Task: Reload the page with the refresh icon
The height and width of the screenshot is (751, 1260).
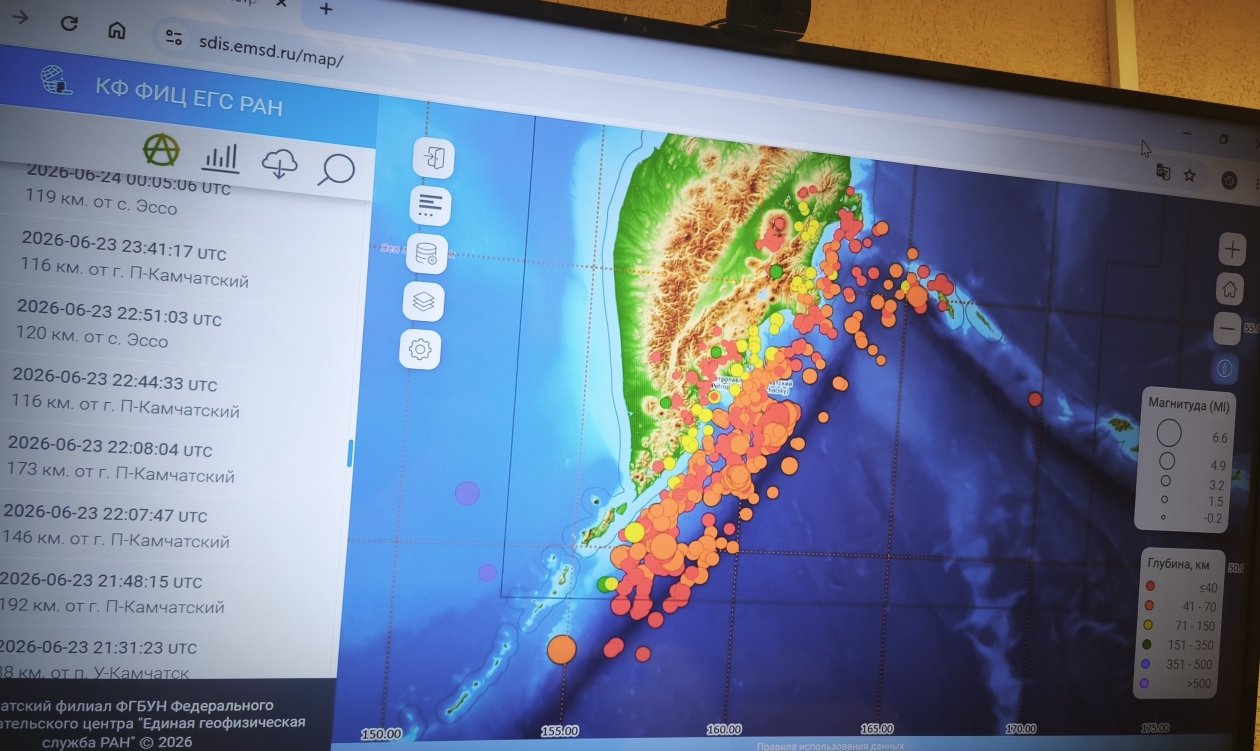Action: tap(69, 22)
